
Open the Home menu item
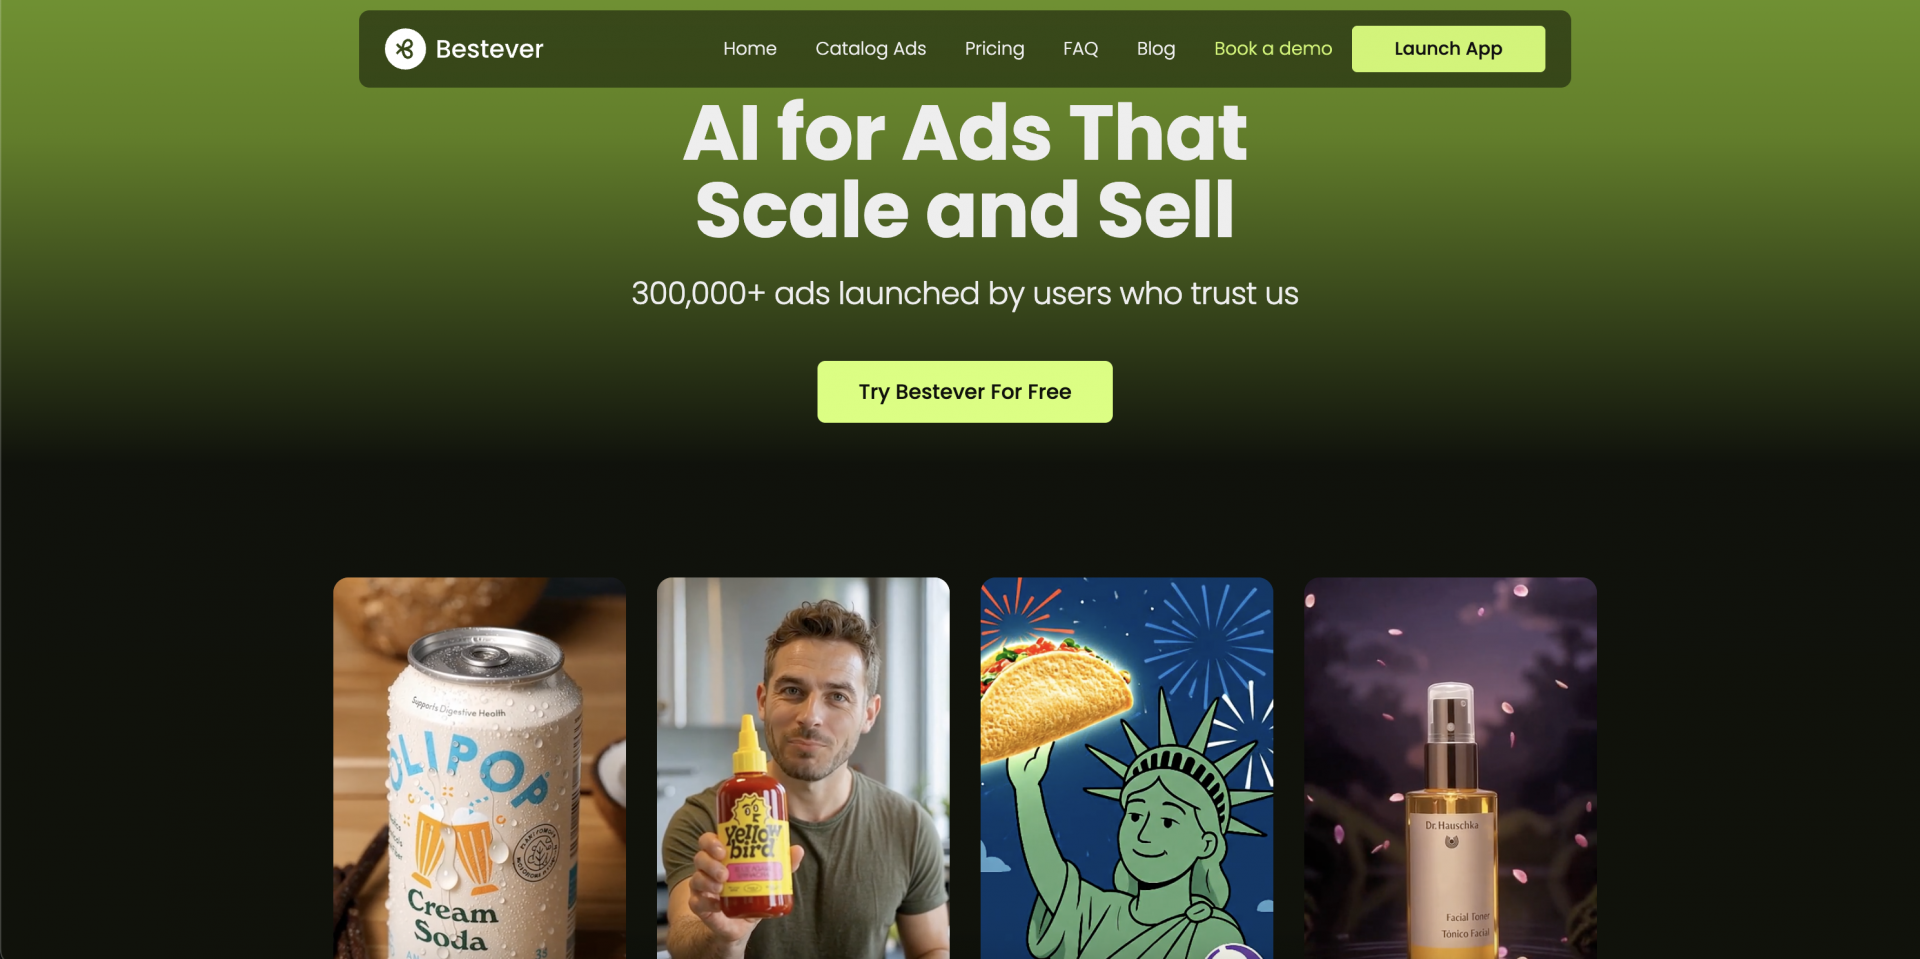tap(750, 49)
